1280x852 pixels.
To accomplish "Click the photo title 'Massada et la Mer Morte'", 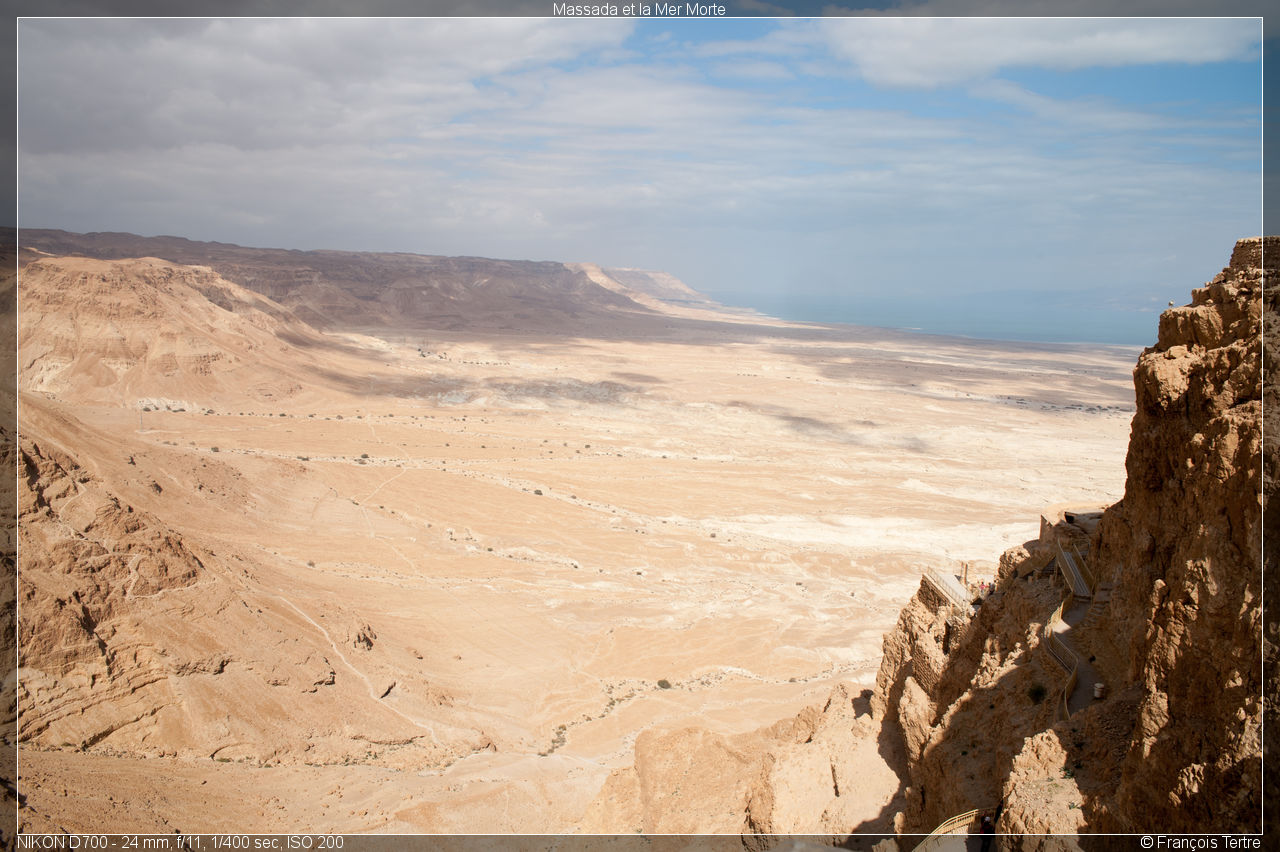I will (639, 9).
